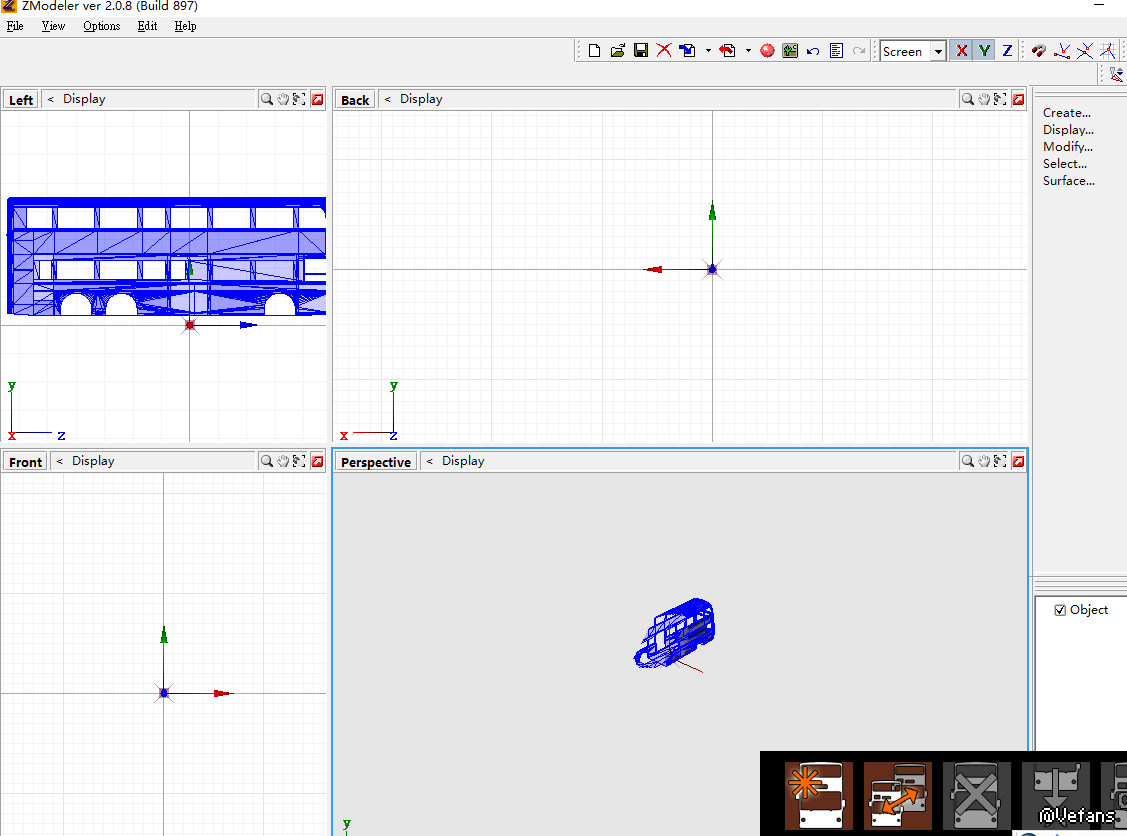Open the Edit menu
1127x836 pixels.
(x=148, y=26)
